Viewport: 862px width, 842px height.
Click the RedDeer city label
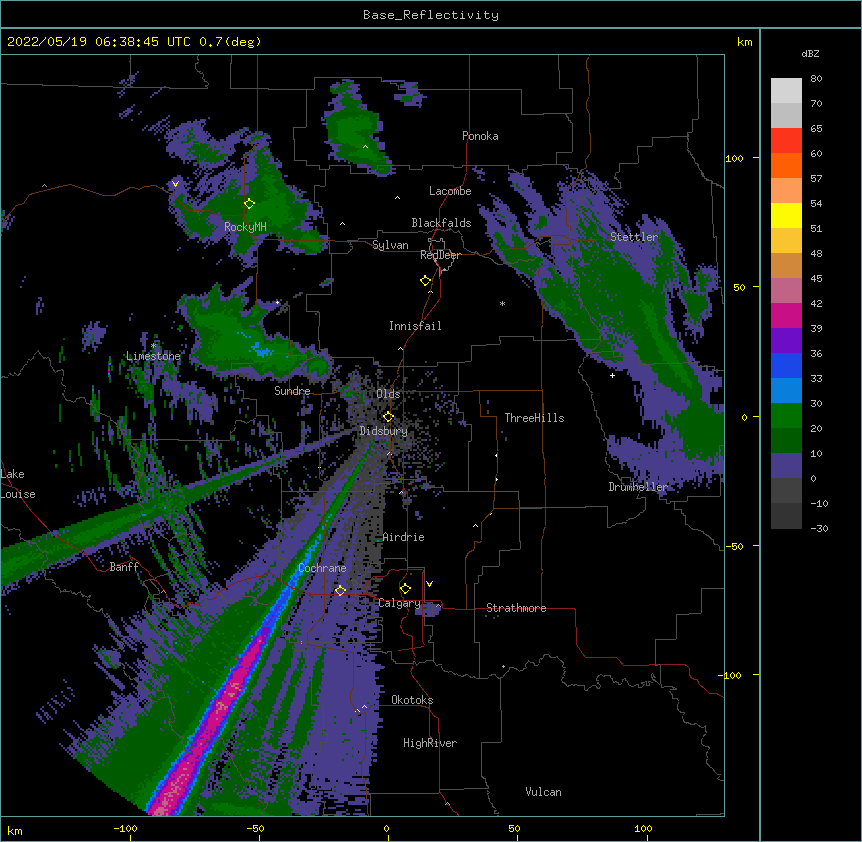(440, 255)
